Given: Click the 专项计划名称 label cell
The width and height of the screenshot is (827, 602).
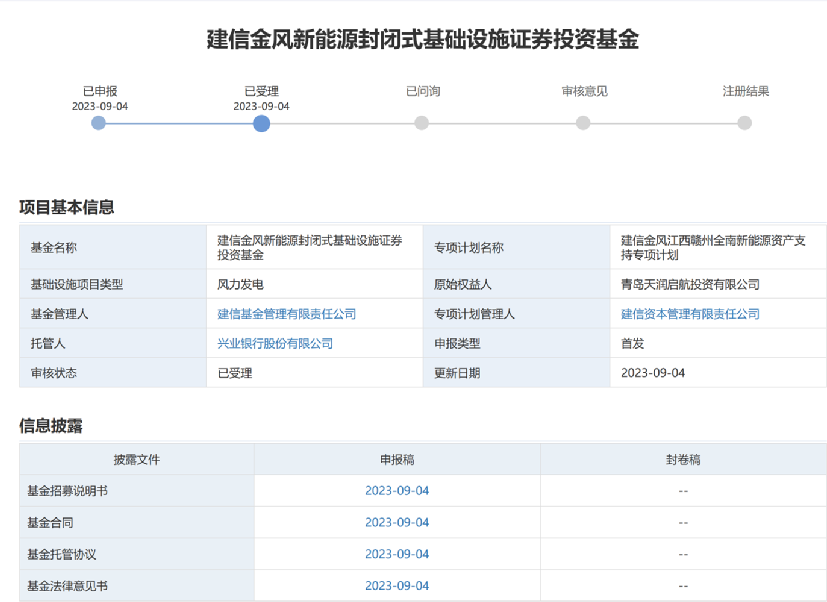Looking at the screenshot, I should 516,247.
